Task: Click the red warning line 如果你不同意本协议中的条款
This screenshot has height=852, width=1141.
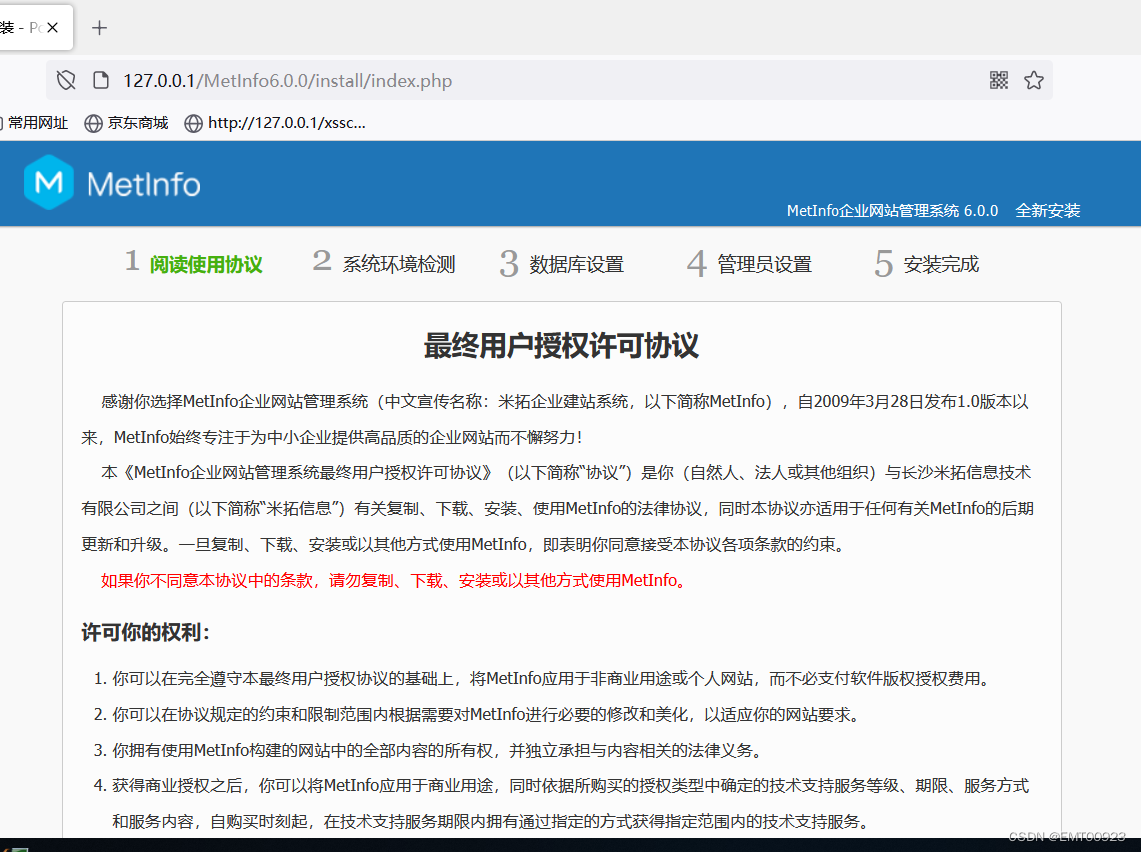Action: (x=393, y=581)
